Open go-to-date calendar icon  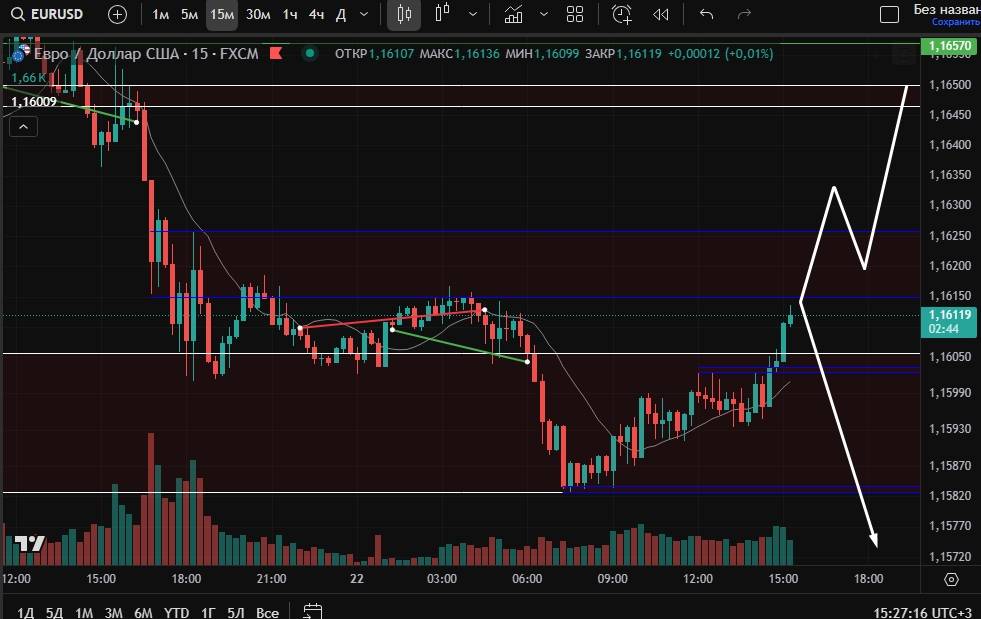[x=313, y=611]
